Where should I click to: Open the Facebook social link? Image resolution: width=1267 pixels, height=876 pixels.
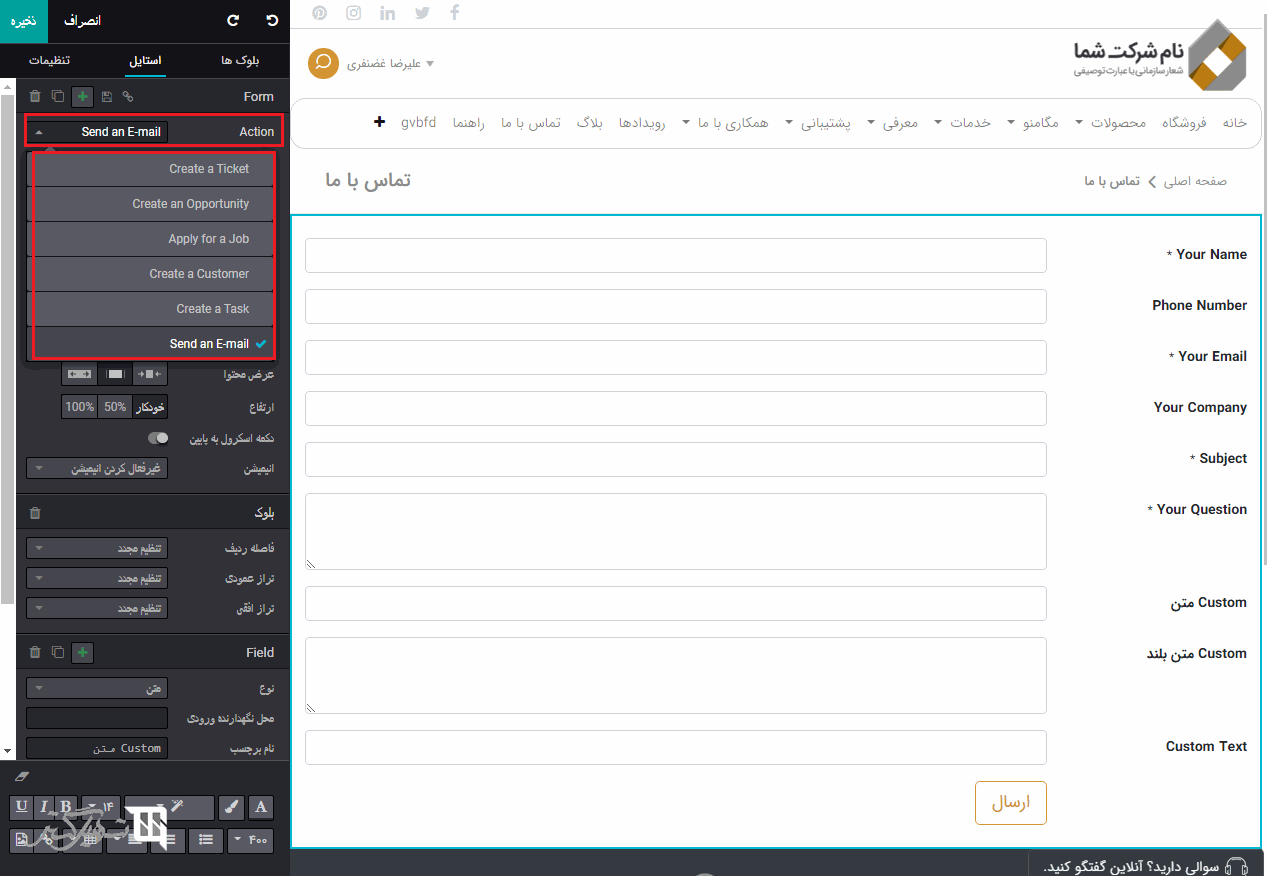(455, 13)
